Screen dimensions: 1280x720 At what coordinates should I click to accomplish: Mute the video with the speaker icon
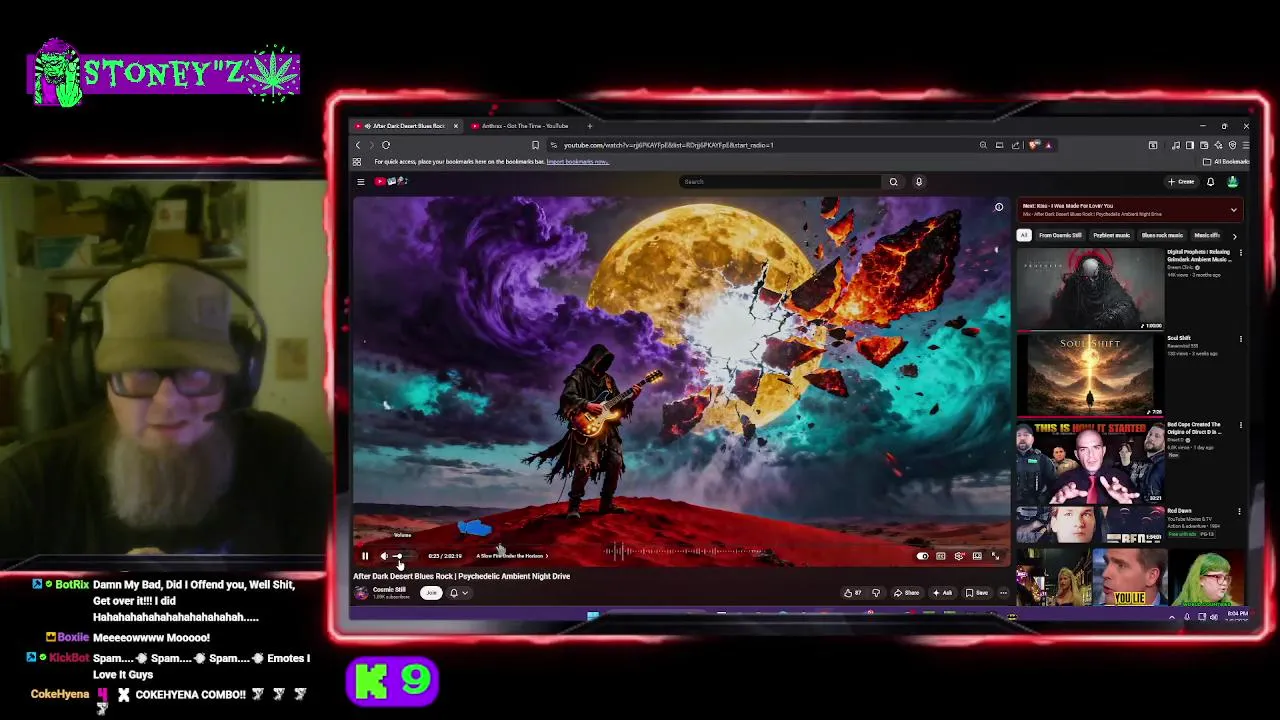(384, 556)
